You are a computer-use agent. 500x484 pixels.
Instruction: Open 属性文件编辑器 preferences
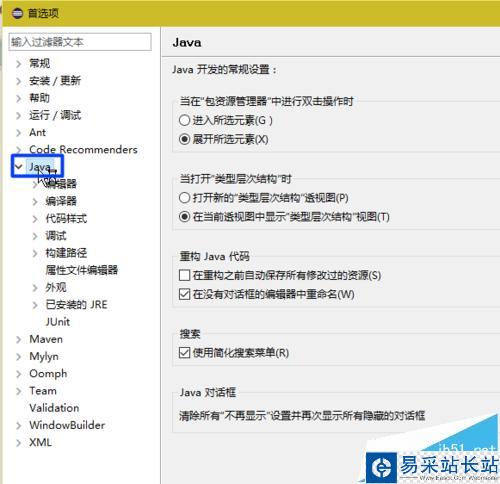pos(82,270)
